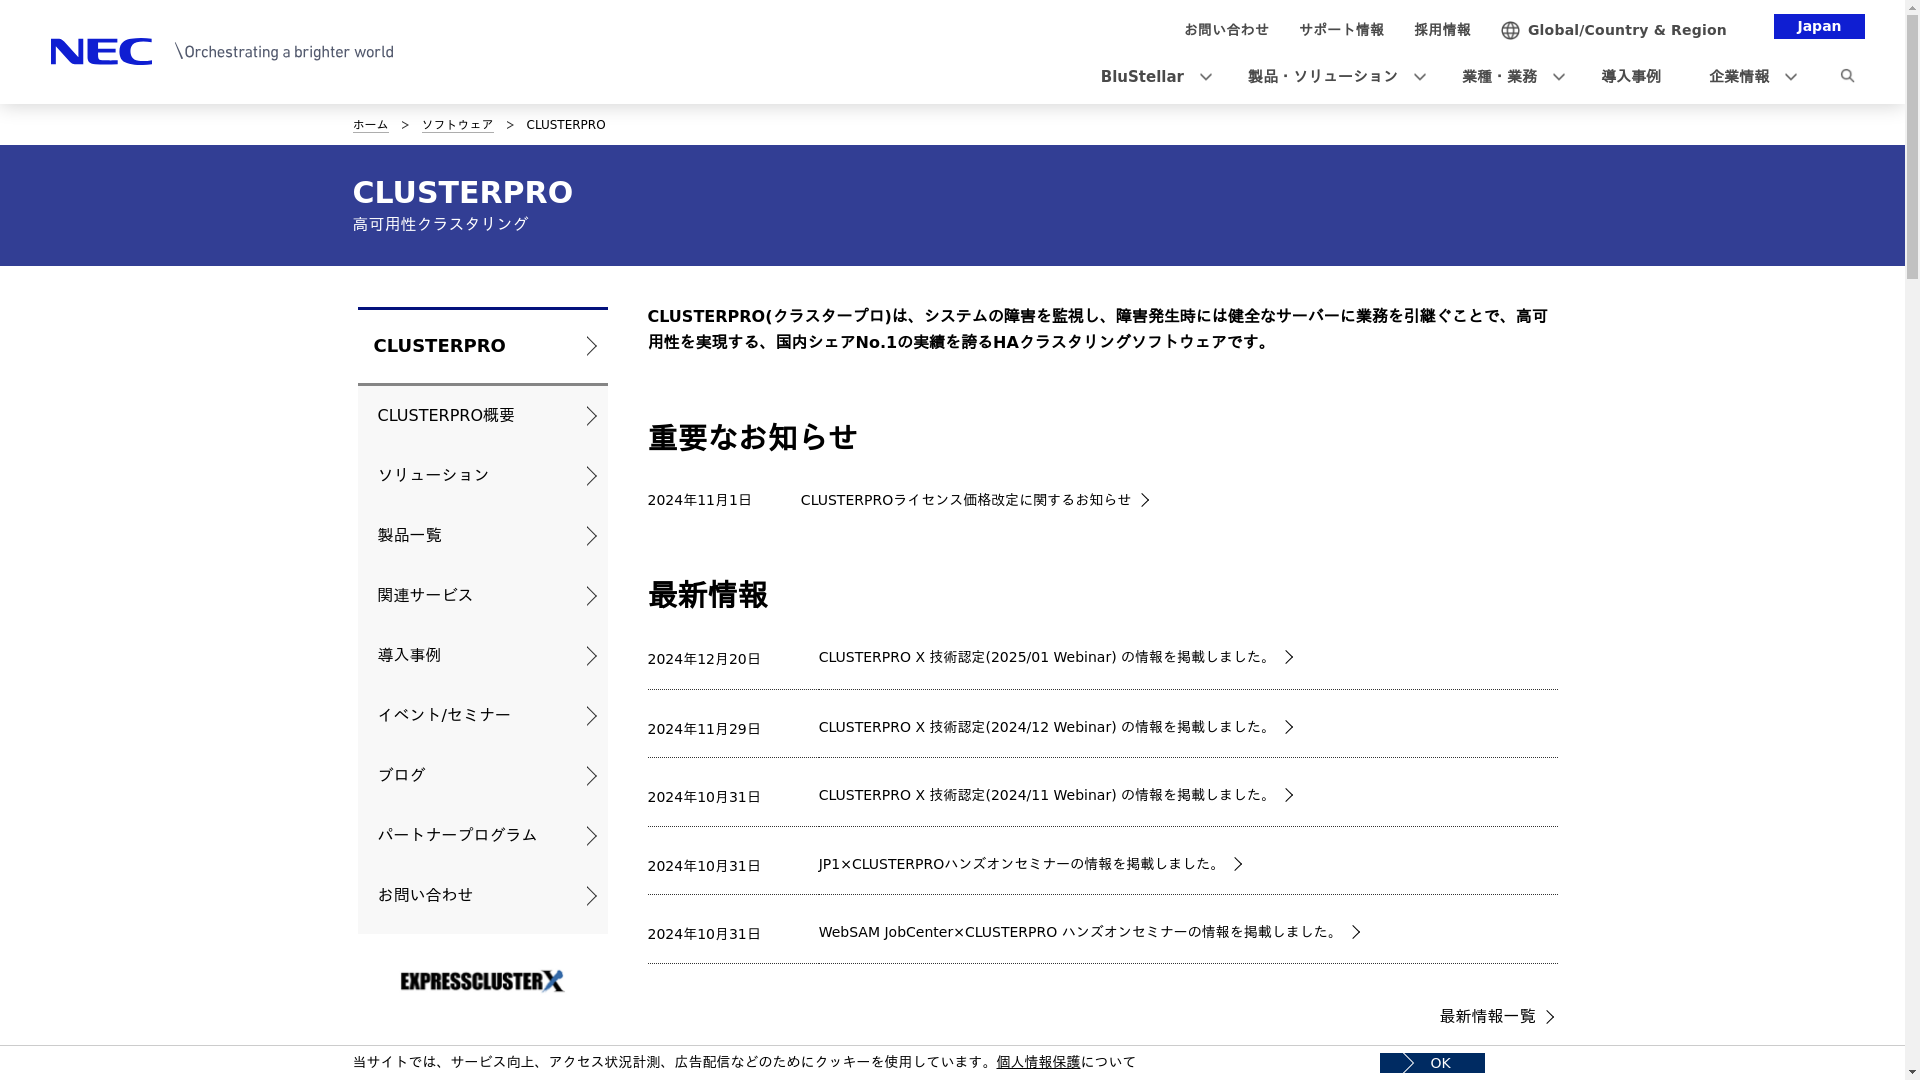
Task: Click arrow next to CLUSTERPRO sidebar heading
Action: [x=591, y=346]
